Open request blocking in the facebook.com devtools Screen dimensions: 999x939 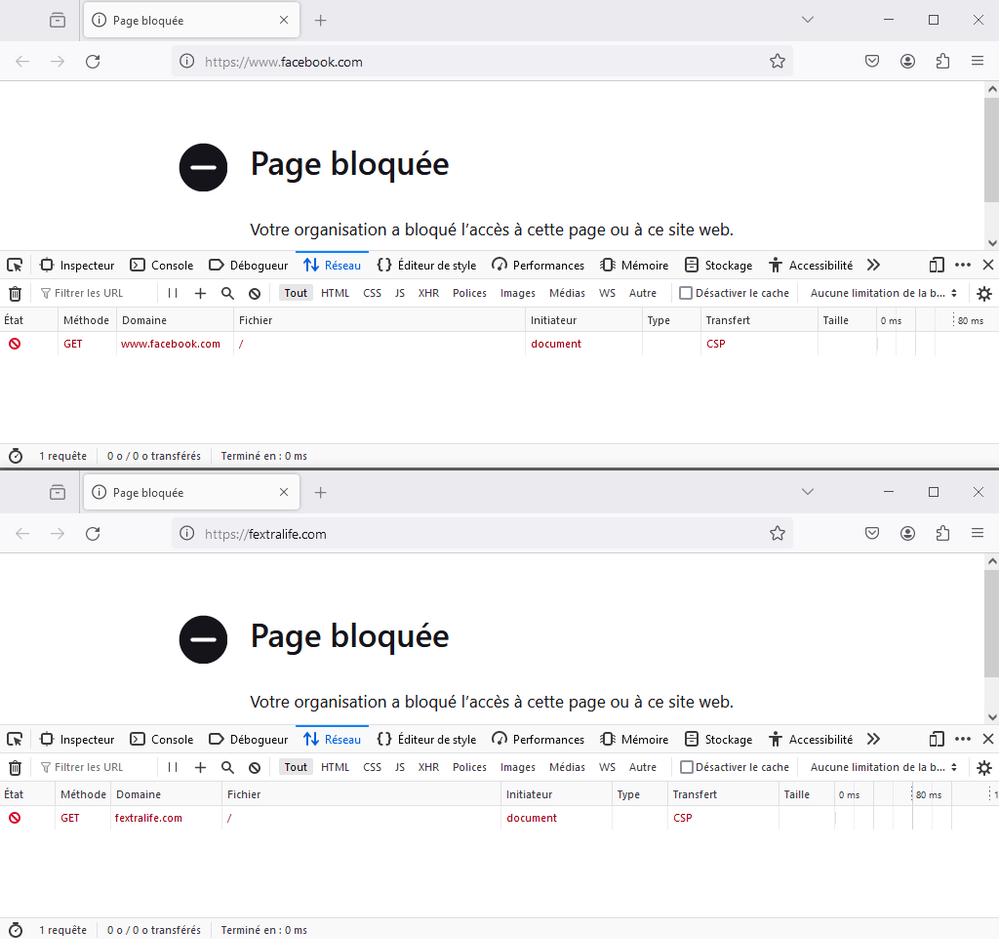[x=255, y=294]
